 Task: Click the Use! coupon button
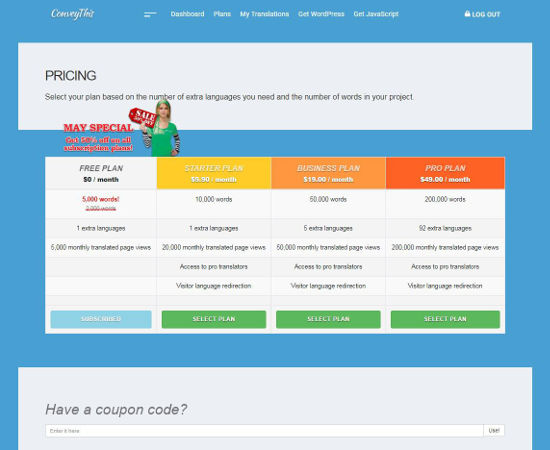point(494,430)
